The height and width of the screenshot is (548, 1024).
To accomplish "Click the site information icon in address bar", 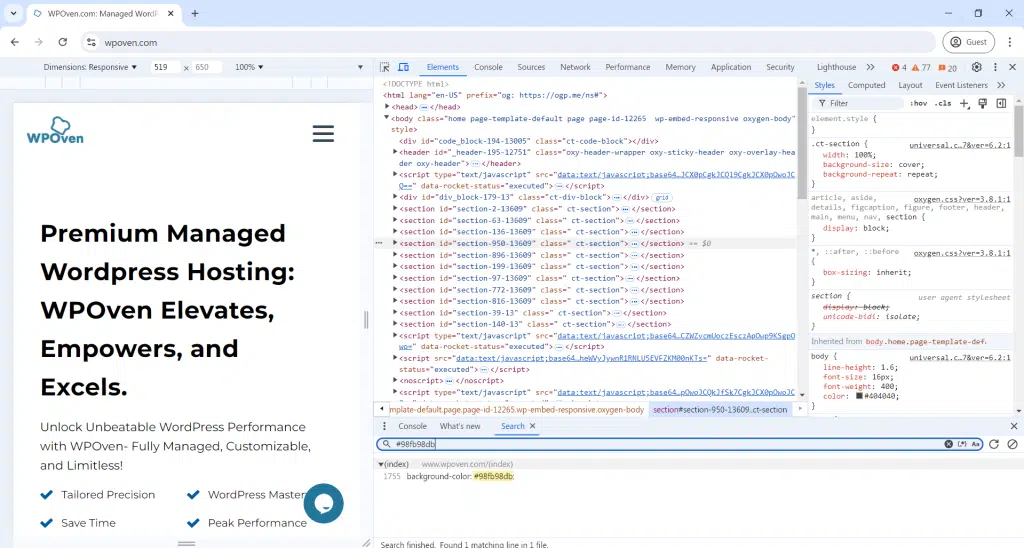I will (x=91, y=42).
